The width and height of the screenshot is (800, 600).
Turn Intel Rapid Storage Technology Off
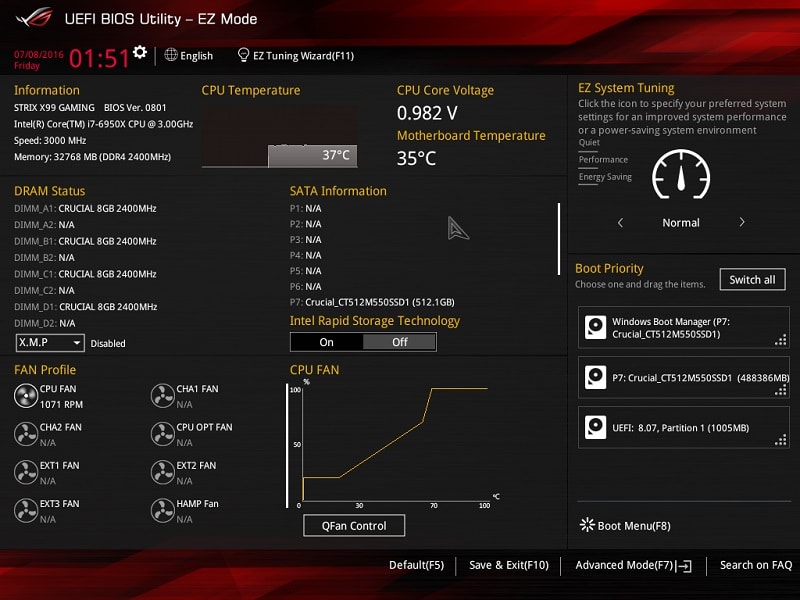tap(399, 342)
